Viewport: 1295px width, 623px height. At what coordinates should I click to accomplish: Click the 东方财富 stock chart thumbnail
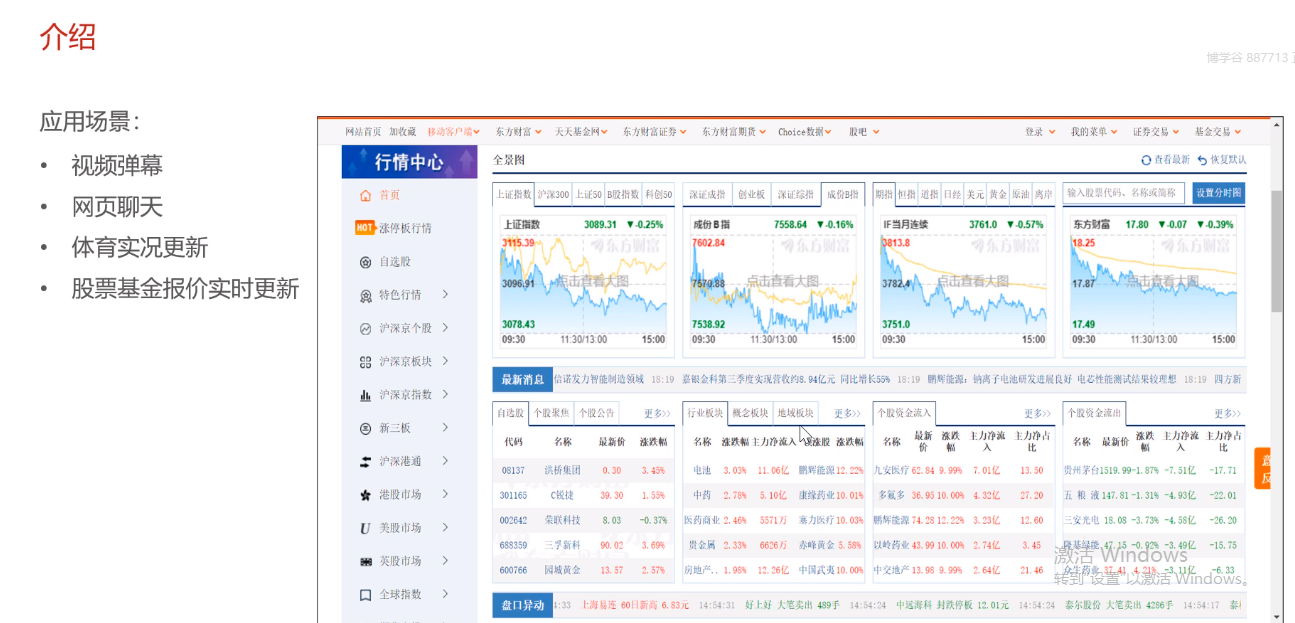tap(1153, 281)
